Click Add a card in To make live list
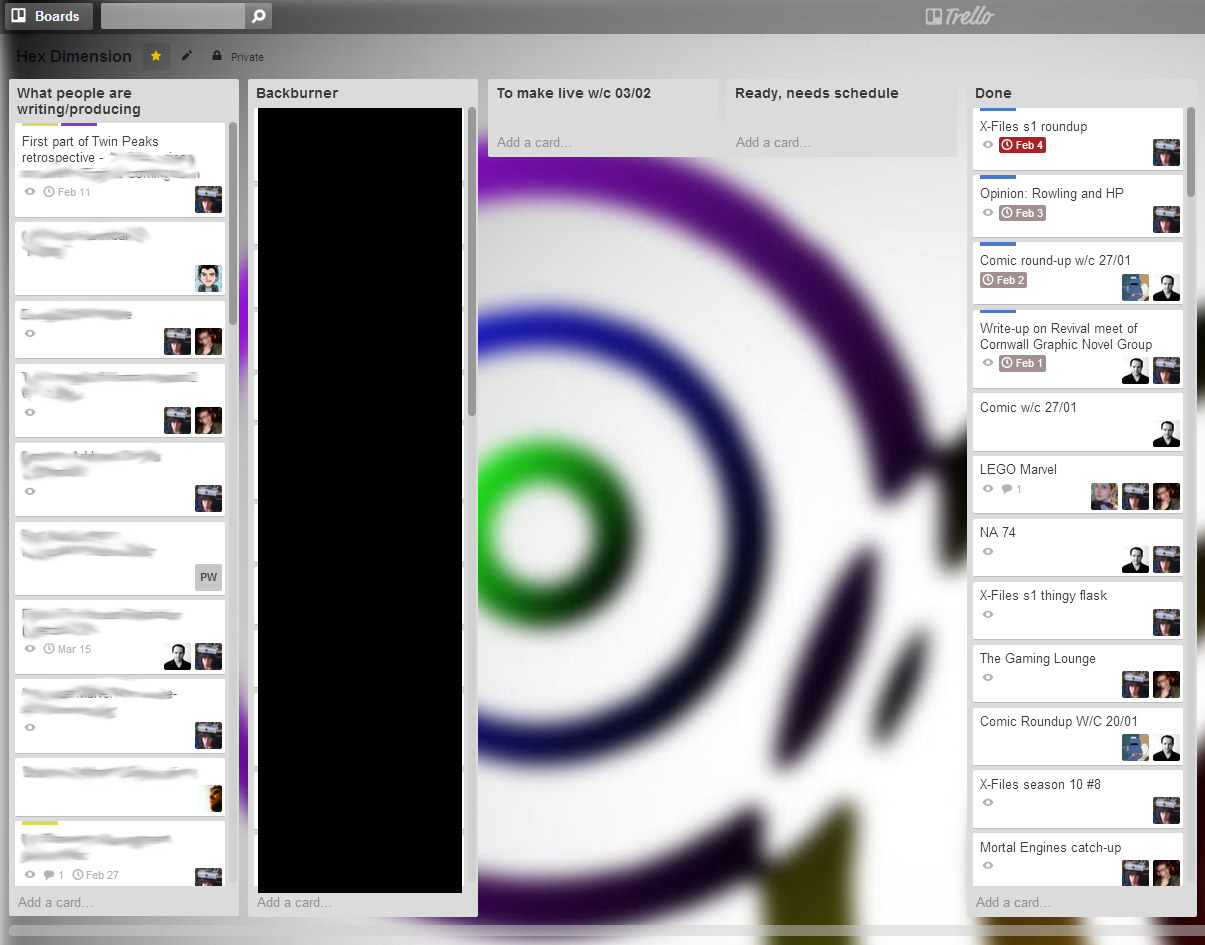1205x945 pixels. click(534, 142)
